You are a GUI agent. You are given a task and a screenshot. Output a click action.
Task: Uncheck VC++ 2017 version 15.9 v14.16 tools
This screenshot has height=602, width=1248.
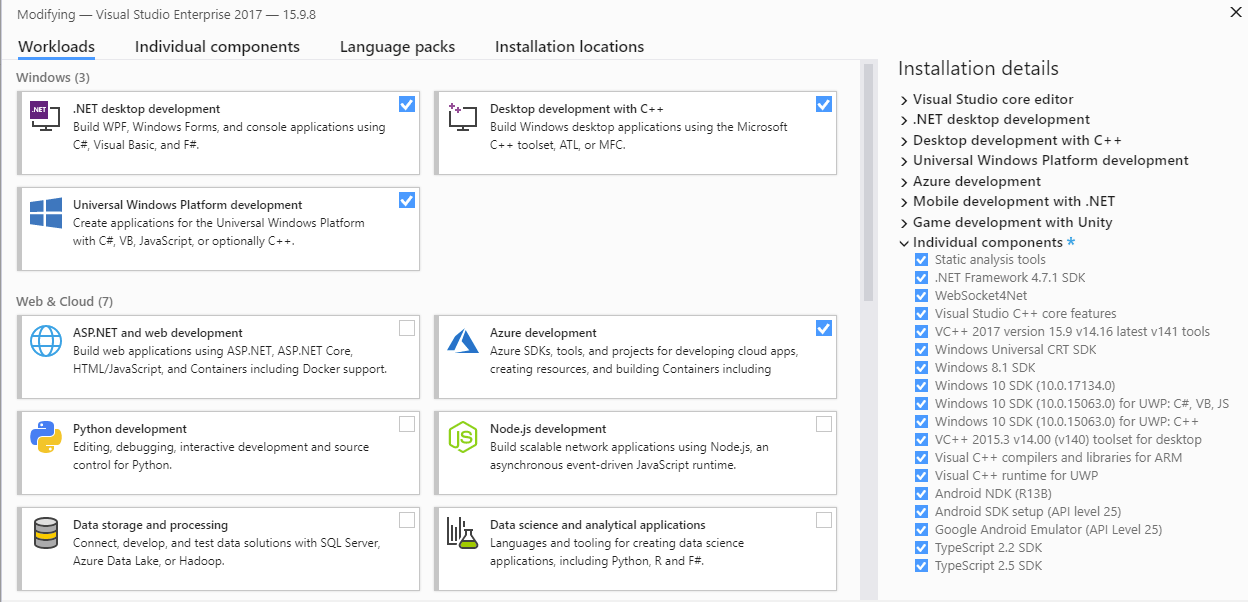tap(921, 332)
